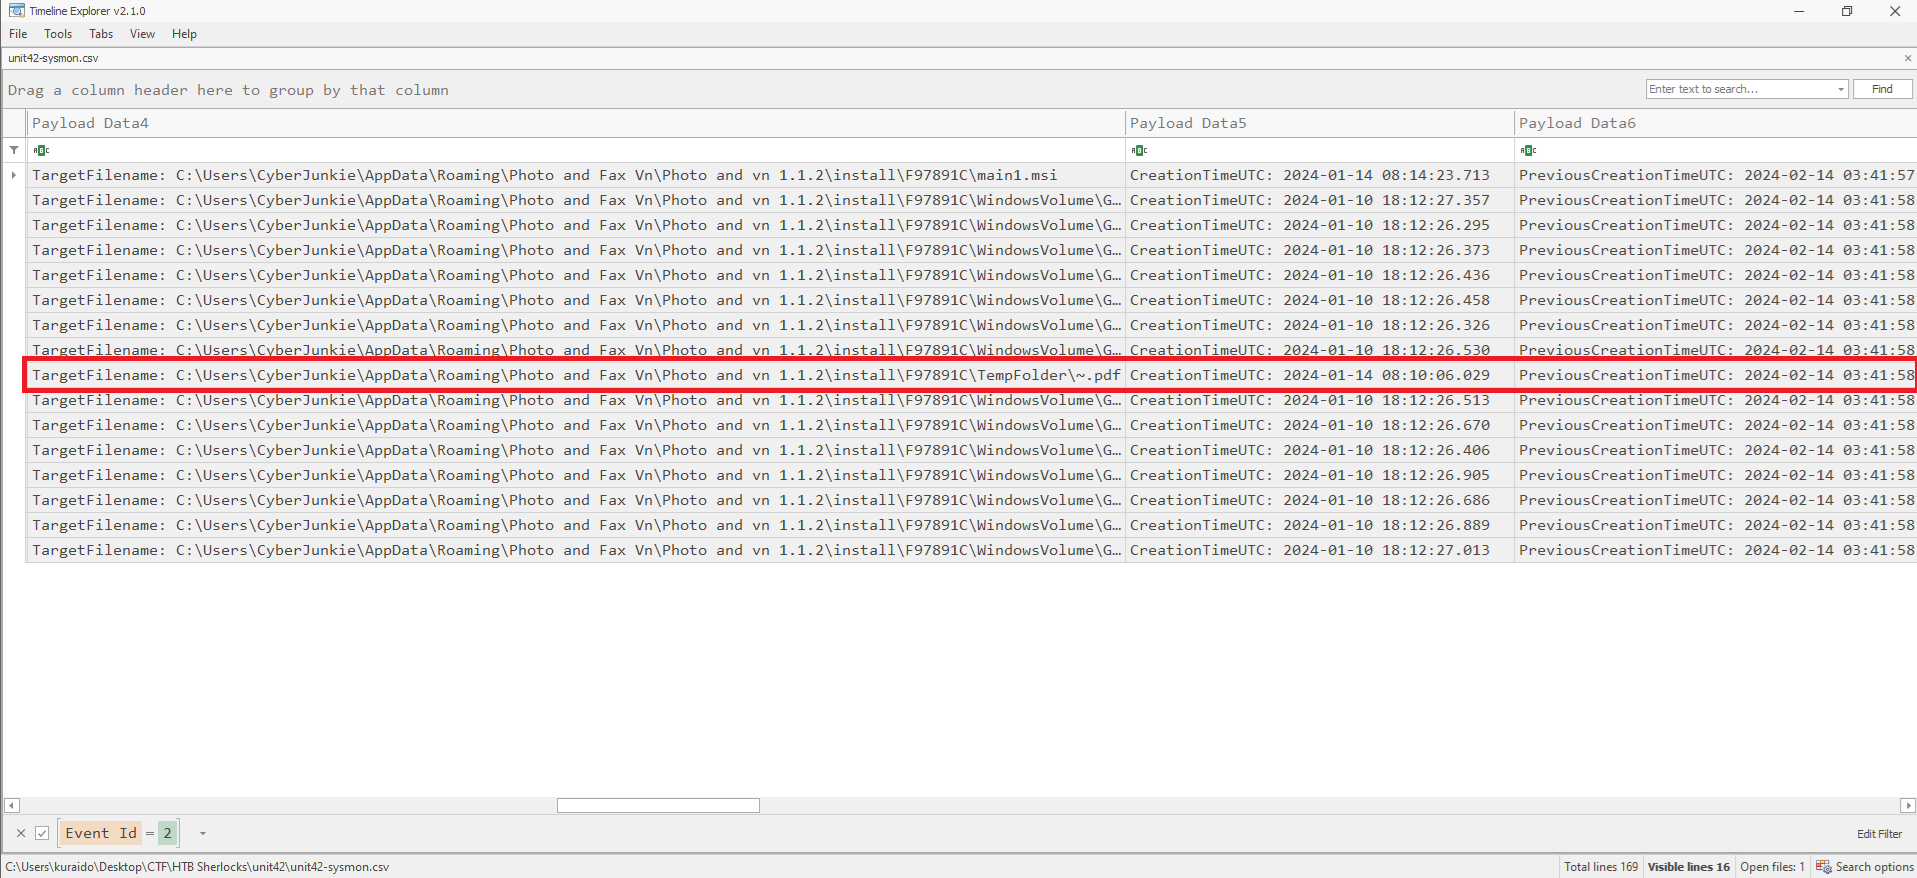Viewport: 1917px width, 878px height.
Task: Close the unit42-sysmon.csv tab with the X
Action: 1907,58
